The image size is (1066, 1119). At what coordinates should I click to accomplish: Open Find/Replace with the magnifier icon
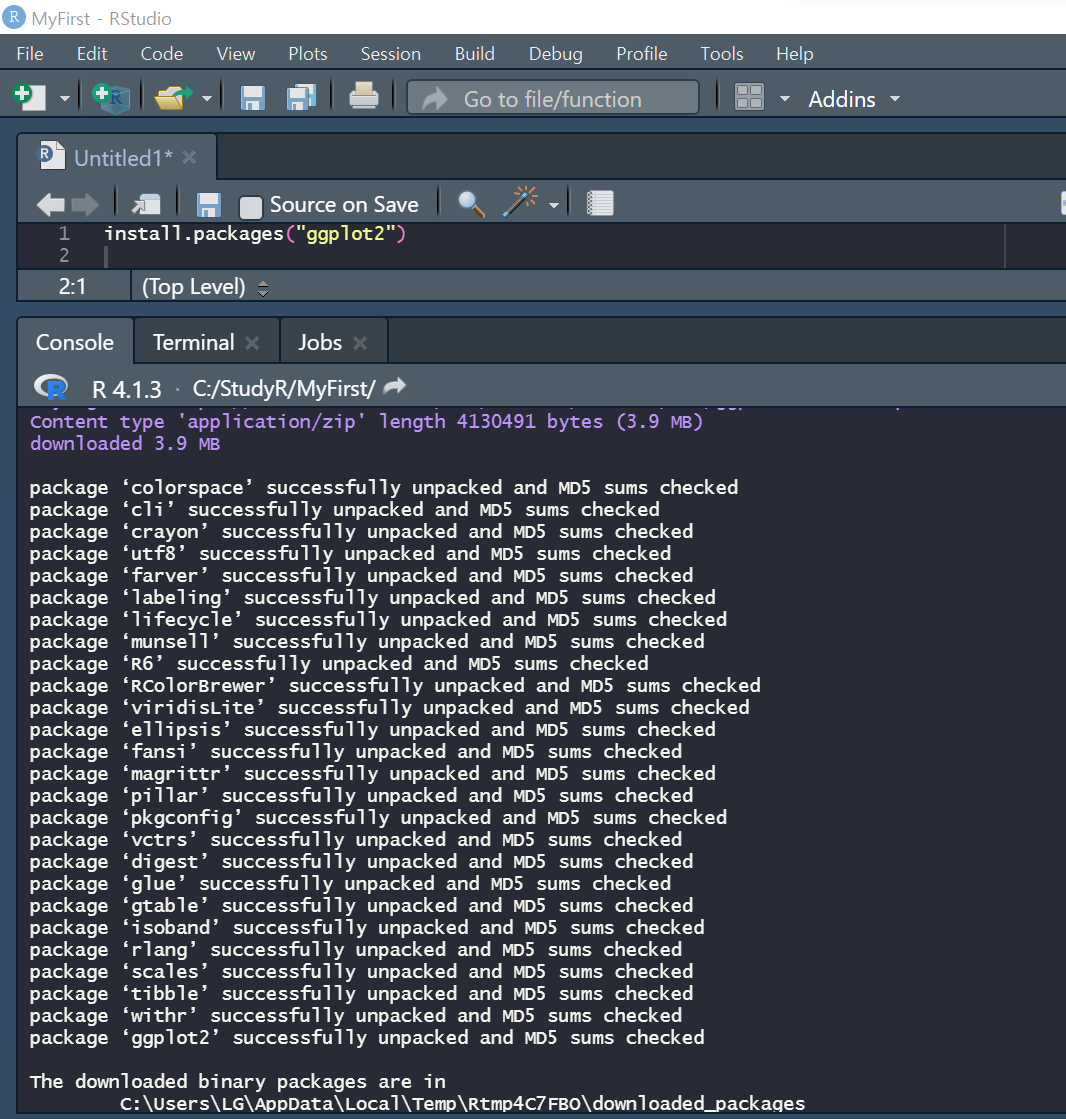pyautogui.click(x=471, y=205)
